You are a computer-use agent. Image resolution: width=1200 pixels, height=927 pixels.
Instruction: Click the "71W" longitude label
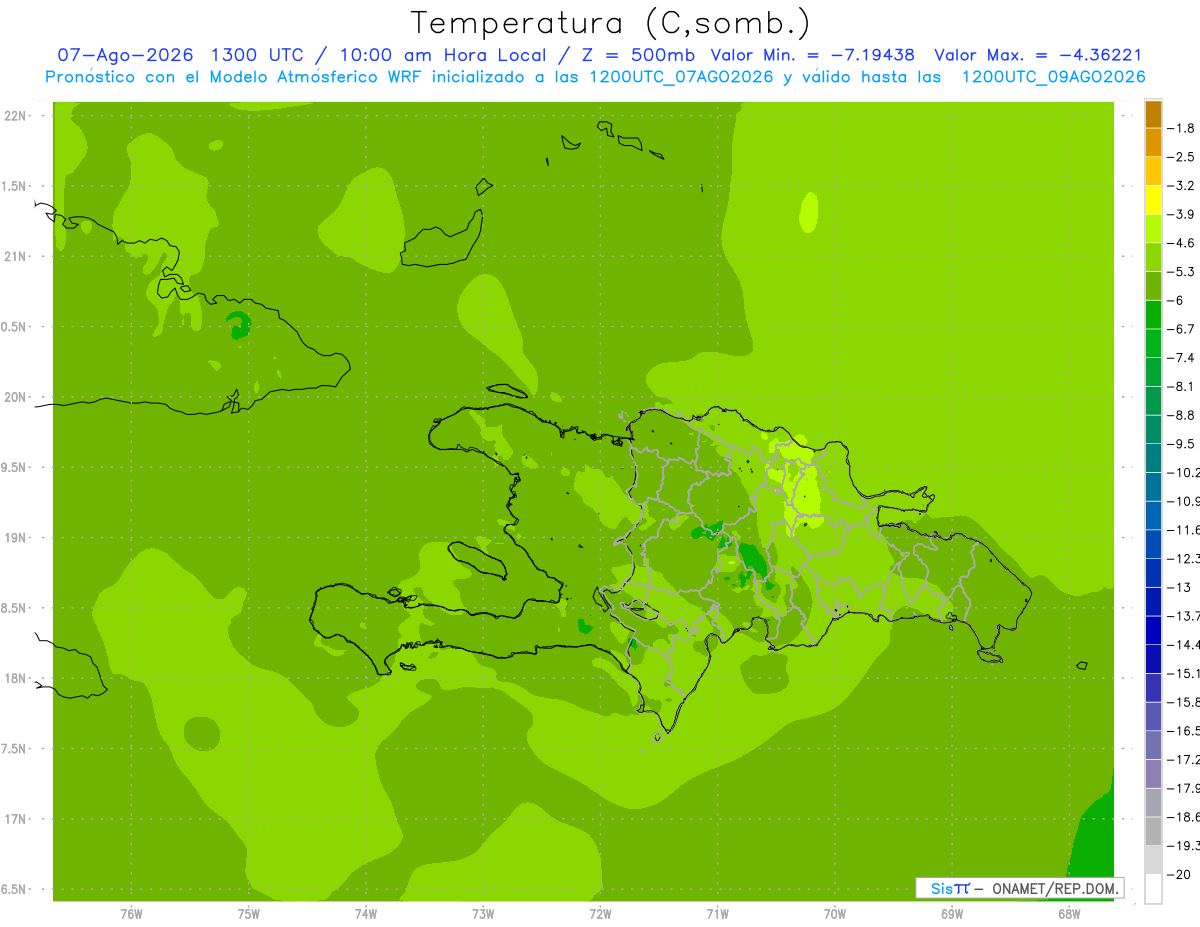click(x=717, y=914)
